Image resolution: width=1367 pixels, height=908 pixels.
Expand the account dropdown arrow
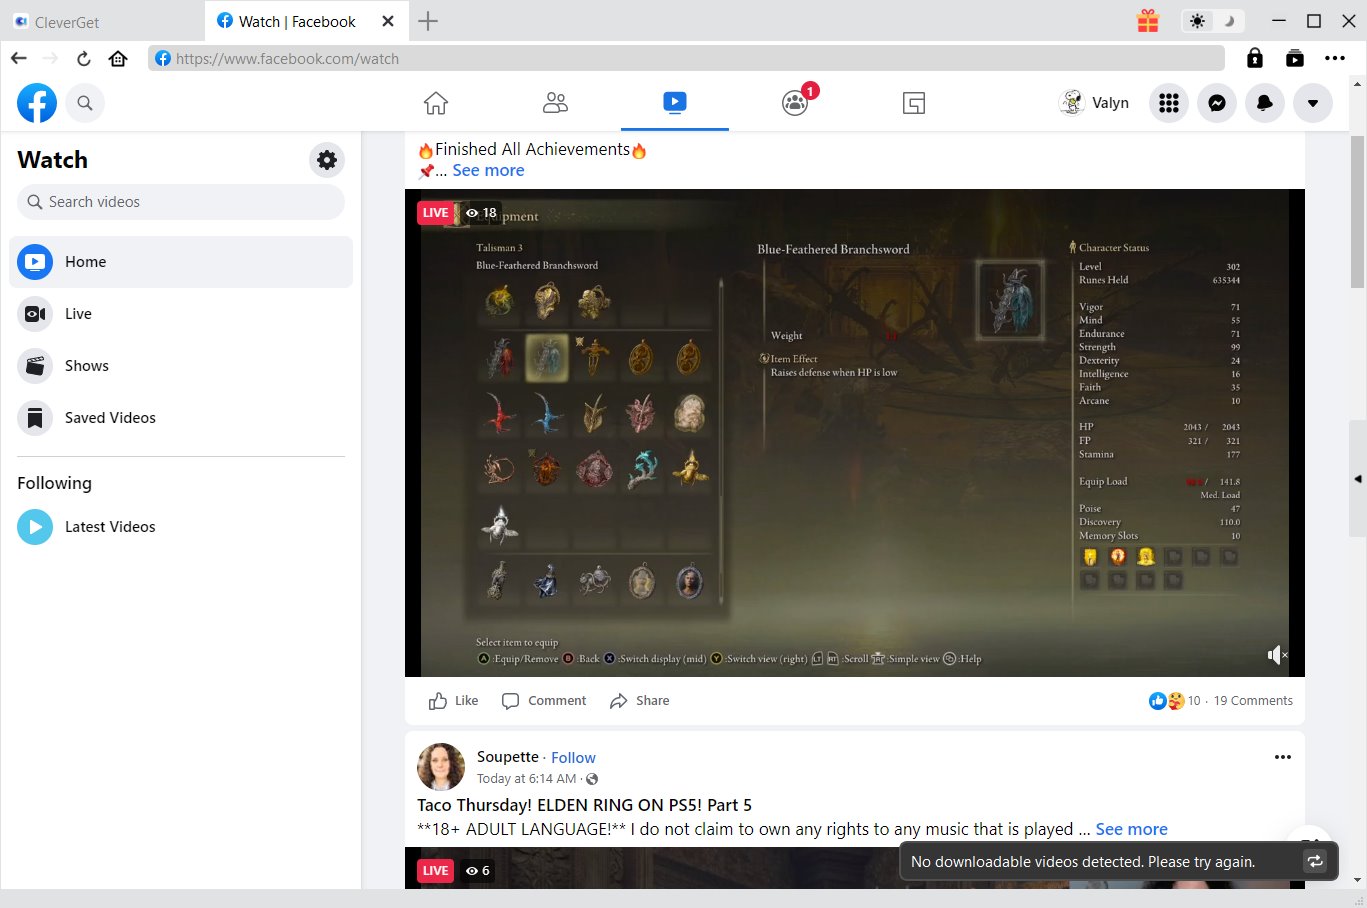pyautogui.click(x=1313, y=103)
